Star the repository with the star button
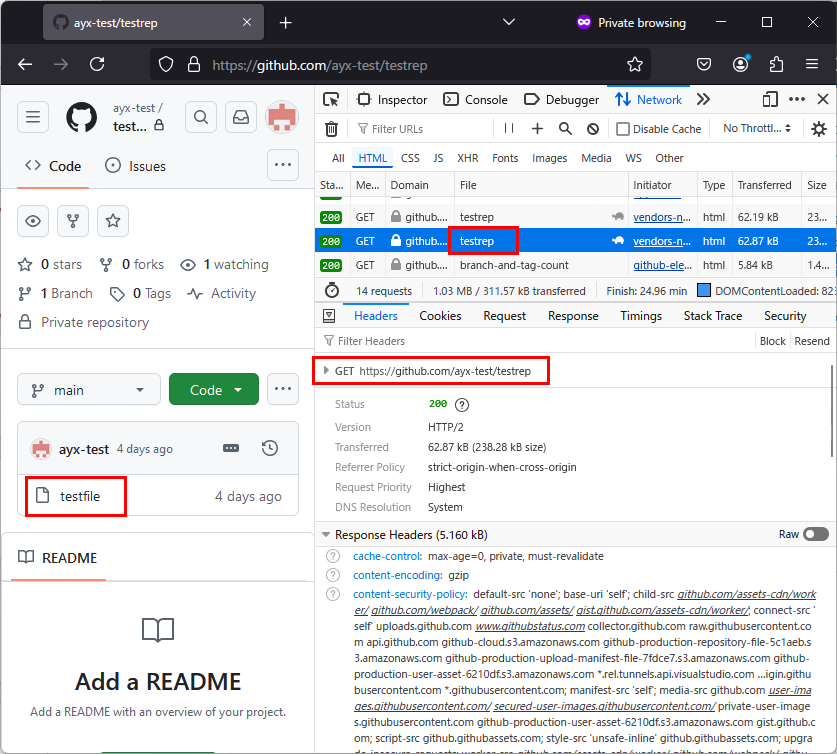837x754 pixels. [x=113, y=220]
